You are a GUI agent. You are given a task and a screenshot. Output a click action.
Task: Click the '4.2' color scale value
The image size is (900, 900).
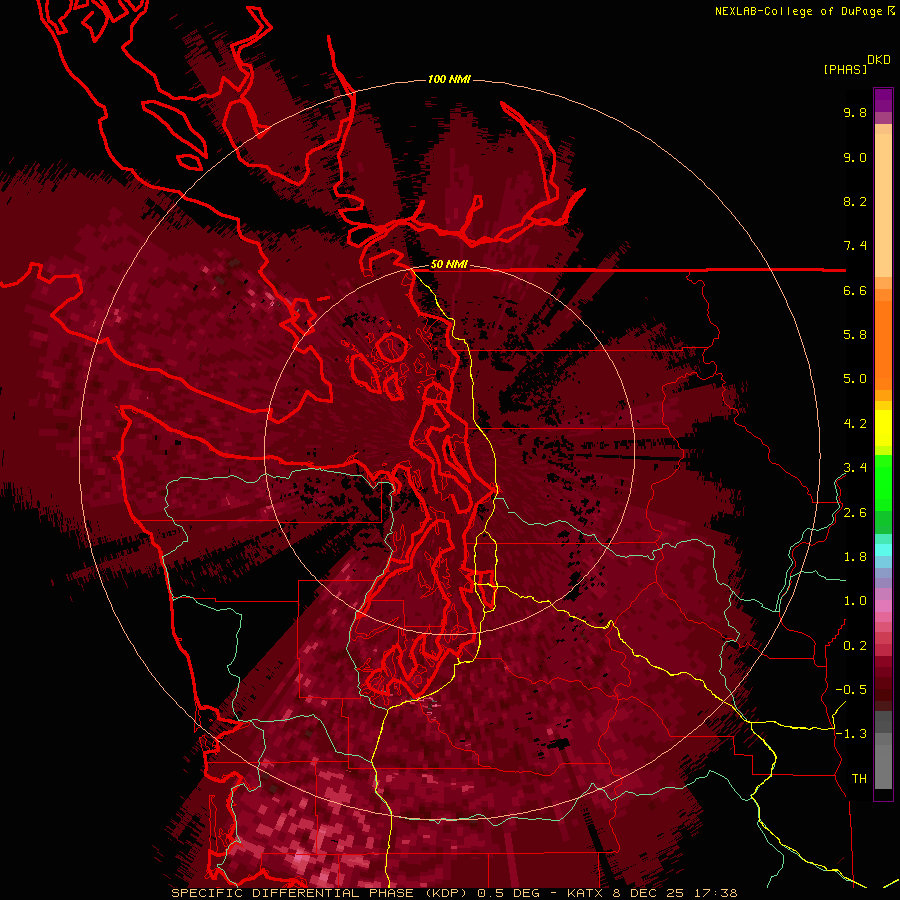coord(855,424)
